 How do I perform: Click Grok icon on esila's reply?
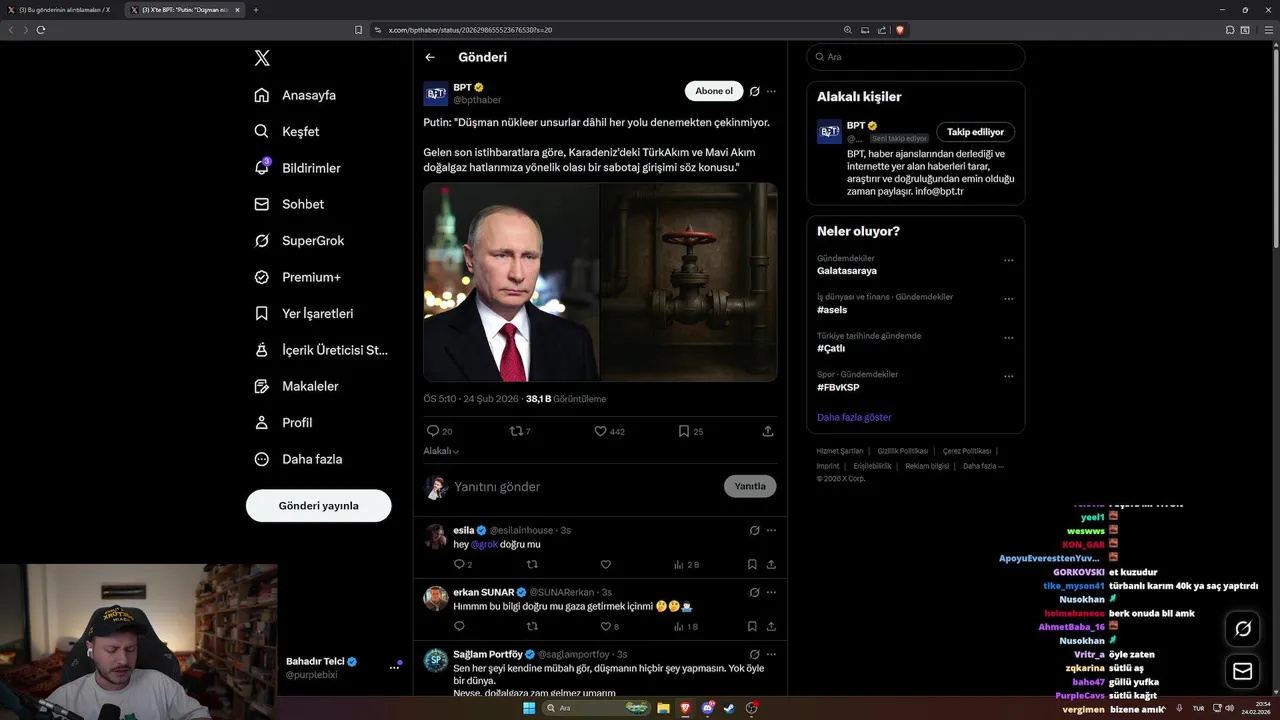tap(754, 530)
